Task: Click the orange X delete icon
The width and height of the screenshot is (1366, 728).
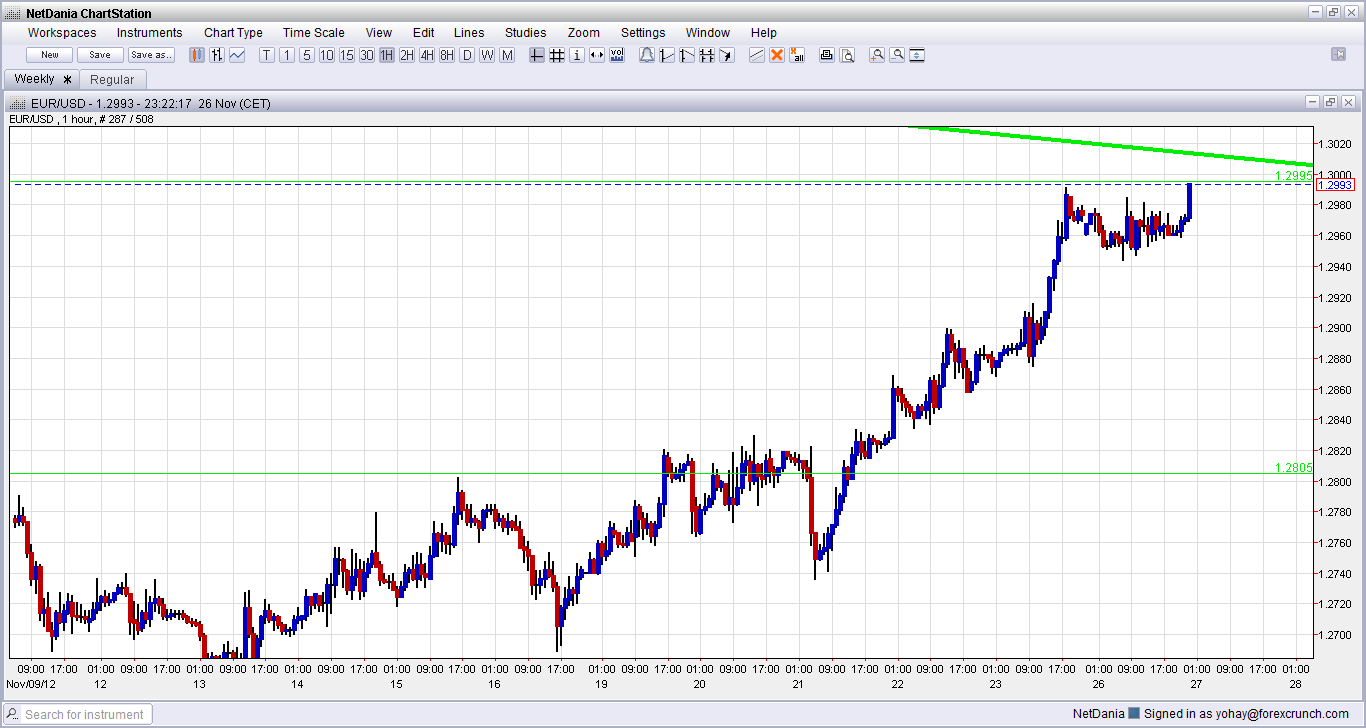Action: 777,55
